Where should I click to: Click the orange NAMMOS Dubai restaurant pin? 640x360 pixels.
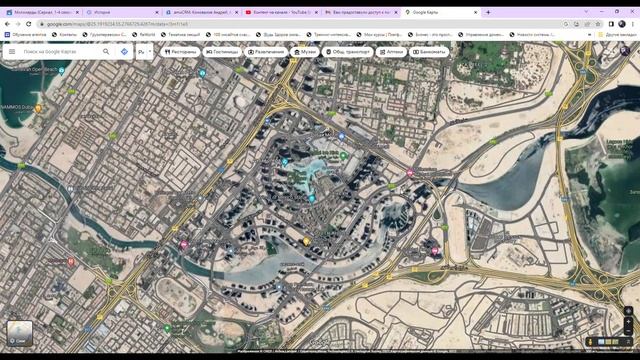click(38, 109)
